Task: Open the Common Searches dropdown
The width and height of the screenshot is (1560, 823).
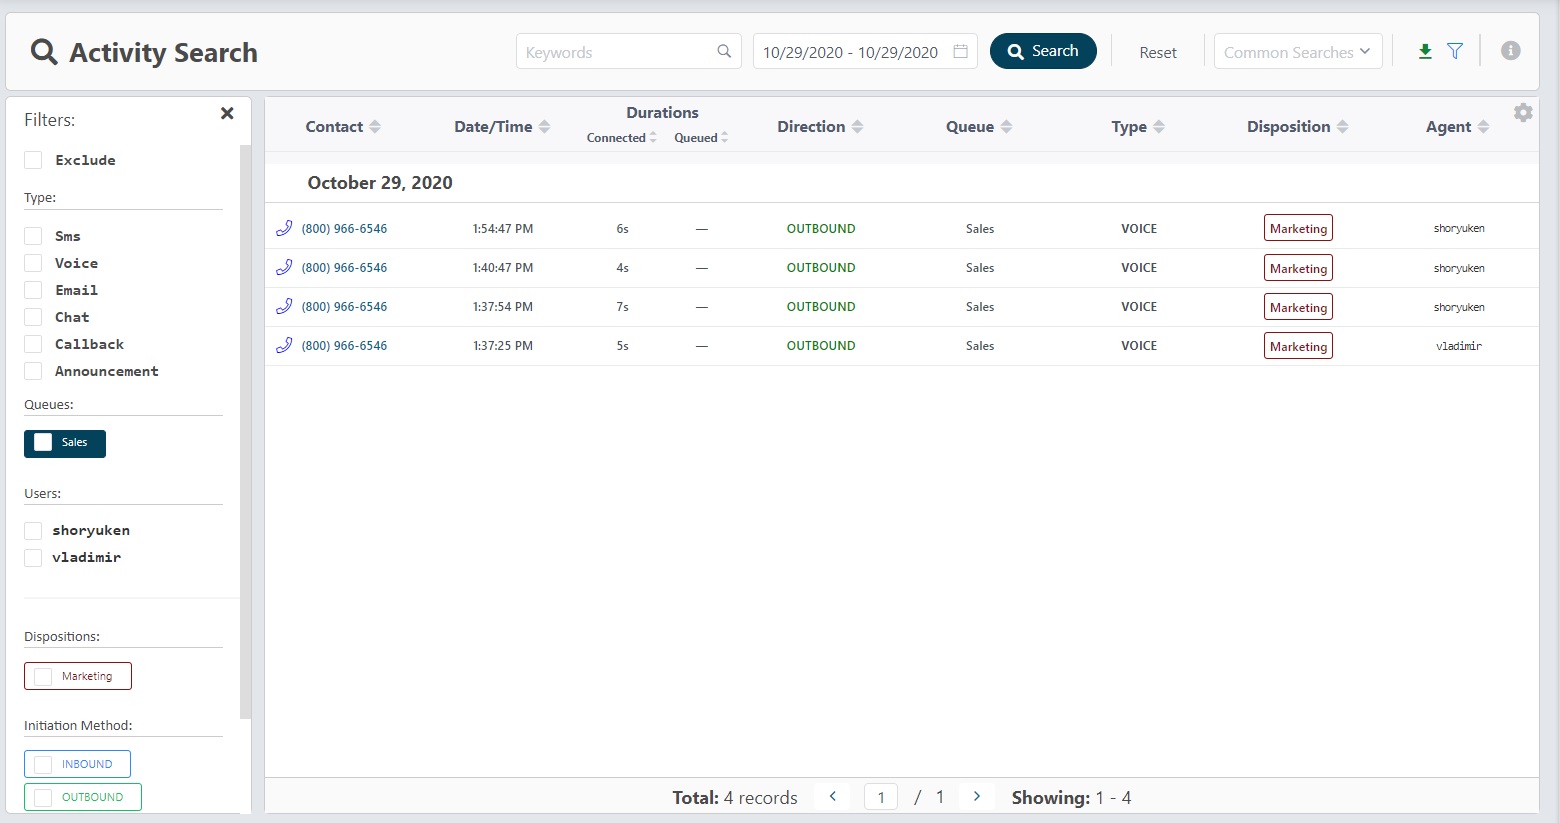Action: pos(1298,51)
